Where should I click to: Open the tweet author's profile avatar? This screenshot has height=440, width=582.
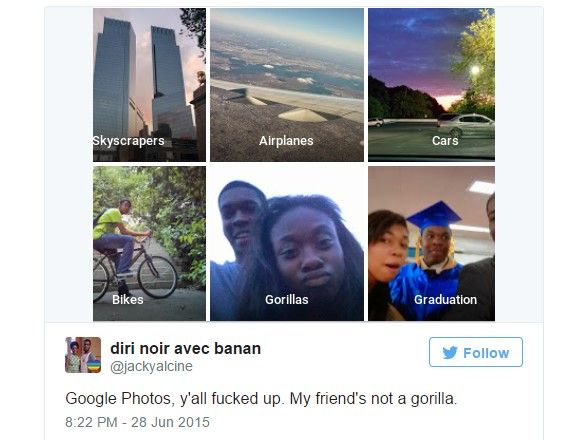[x=83, y=355]
